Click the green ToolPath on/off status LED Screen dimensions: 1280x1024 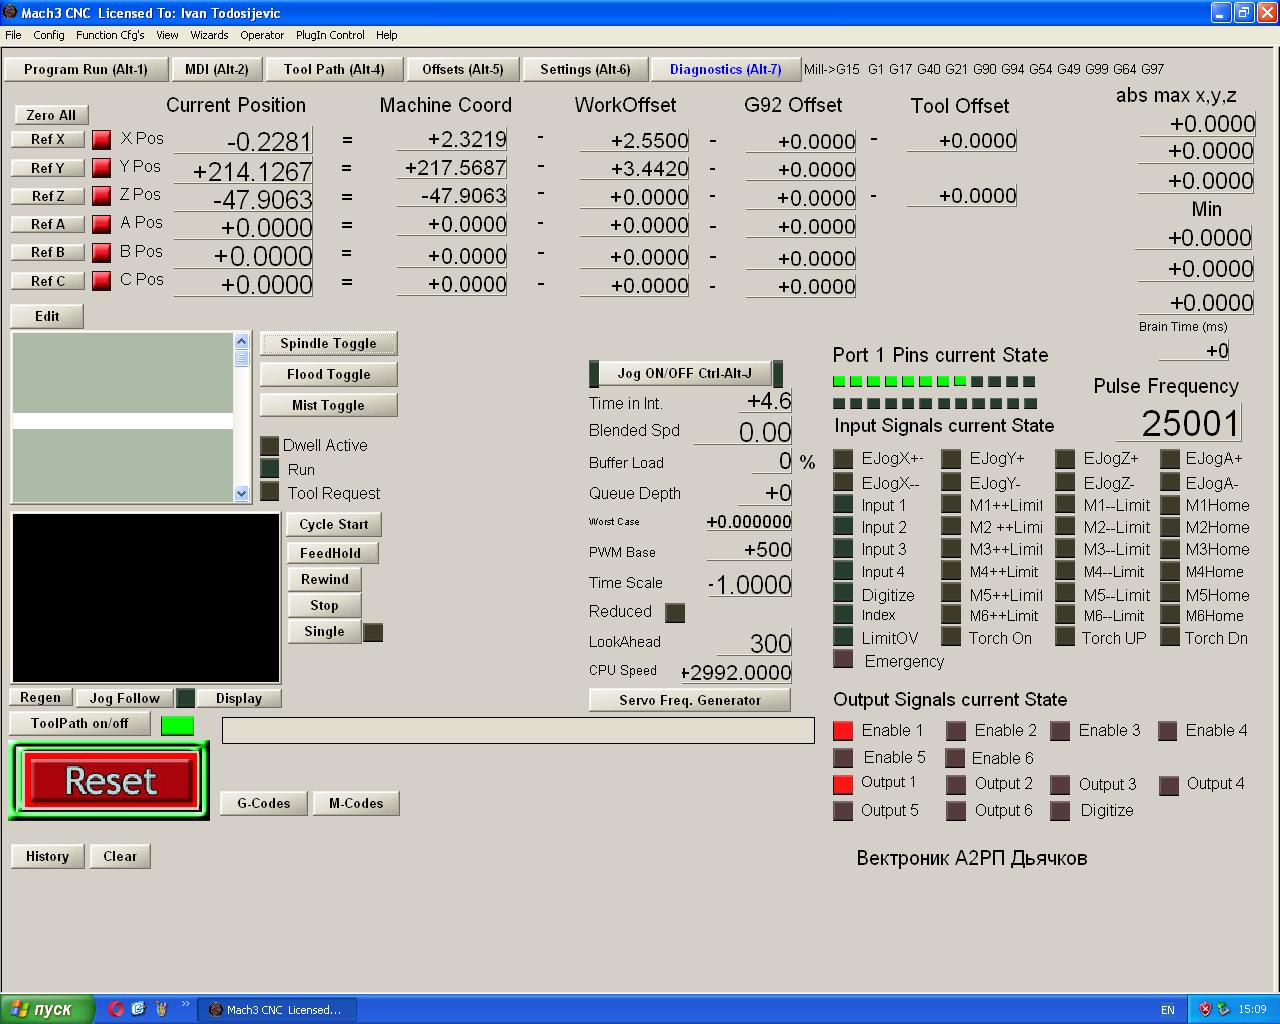tap(177, 725)
